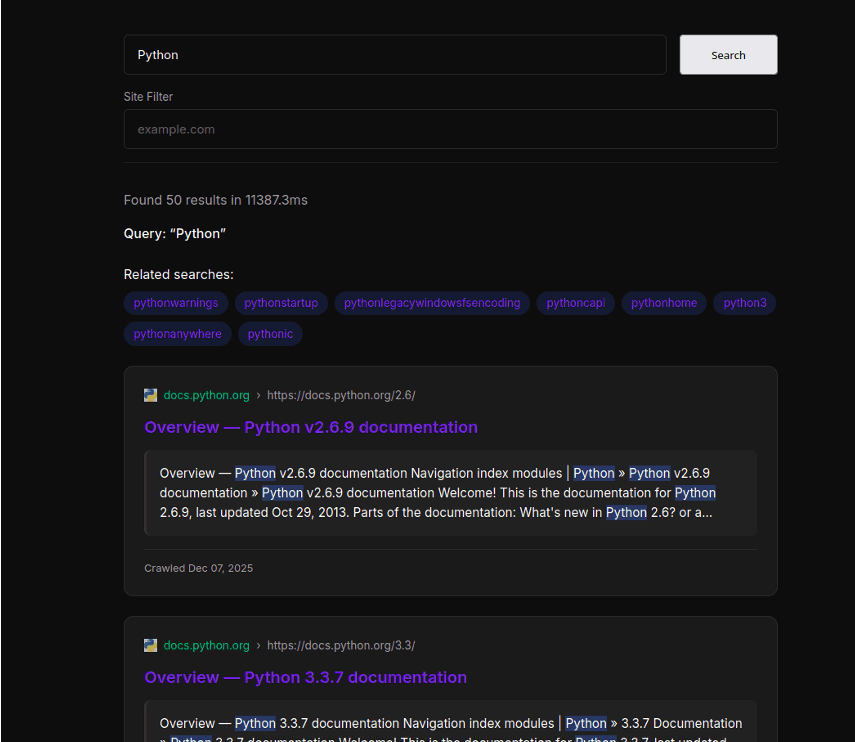Pick the pythonhome related search
855x742 pixels.
[664, 303]
